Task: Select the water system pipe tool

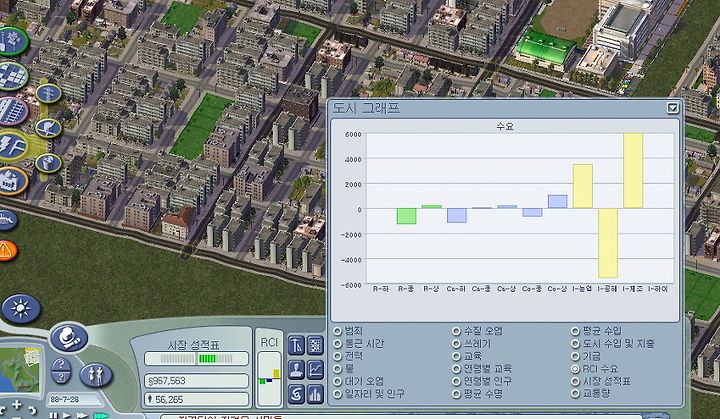Action: click(48, 128)
